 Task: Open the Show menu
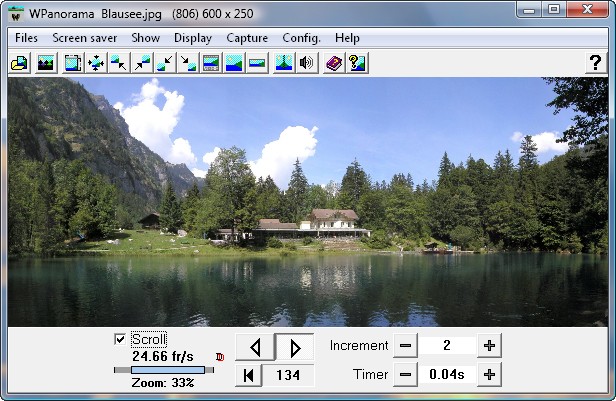(145, 38)
